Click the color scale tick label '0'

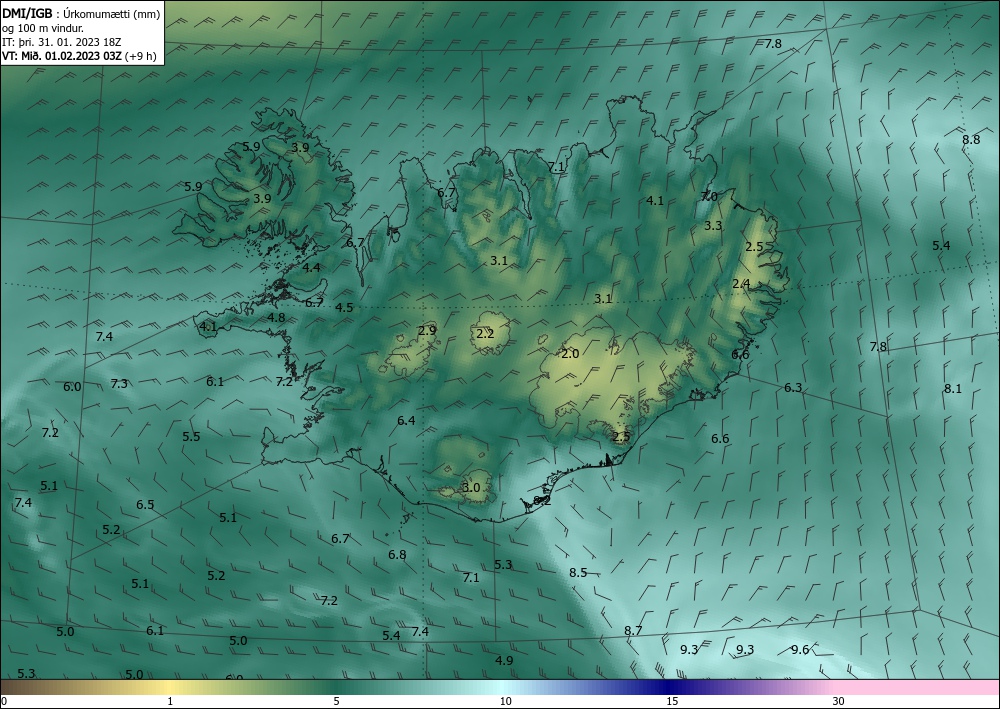(4, 701)
